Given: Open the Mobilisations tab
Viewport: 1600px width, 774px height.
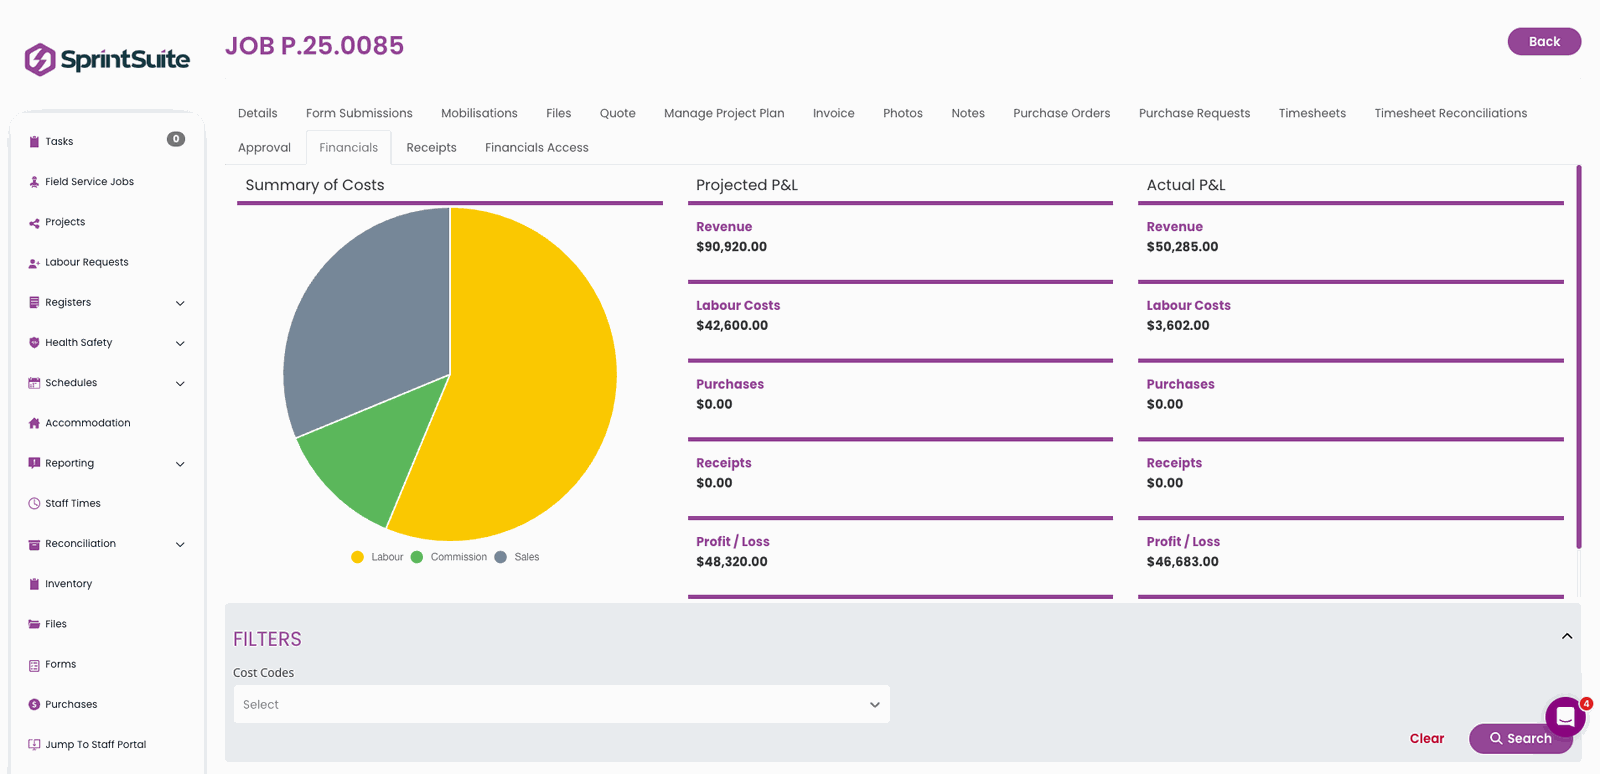Looking at the screenshot, I should coord(479,113).
